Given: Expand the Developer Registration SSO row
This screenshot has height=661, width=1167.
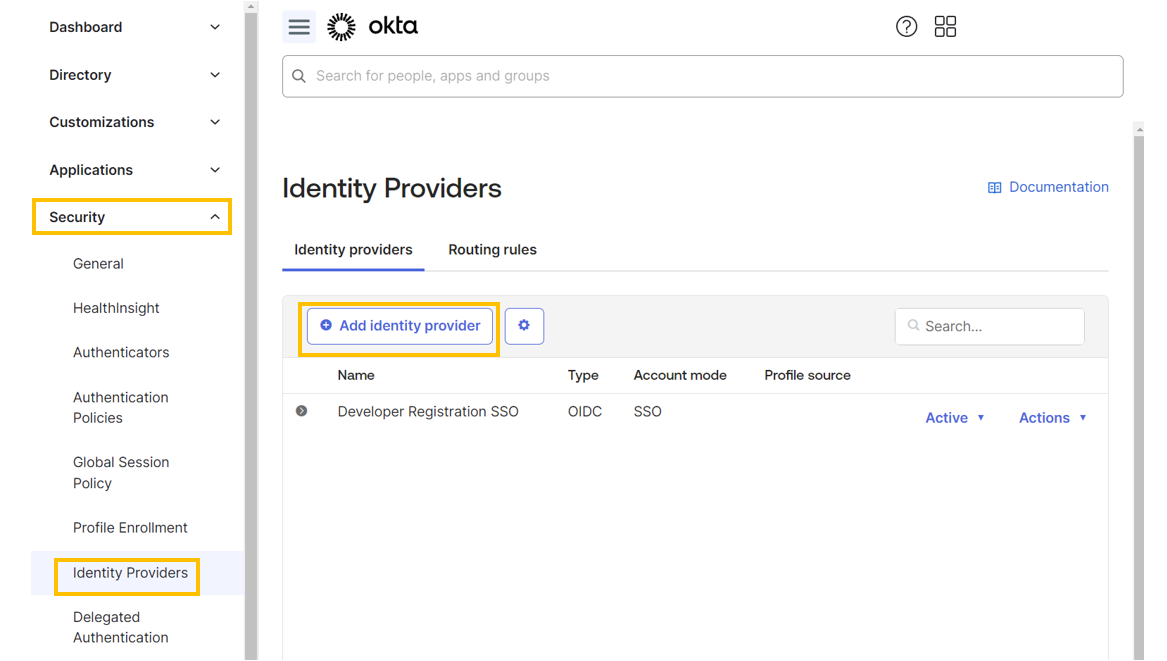Looking at the screenshot, I should pyautogui.click(x=302, y=410).
